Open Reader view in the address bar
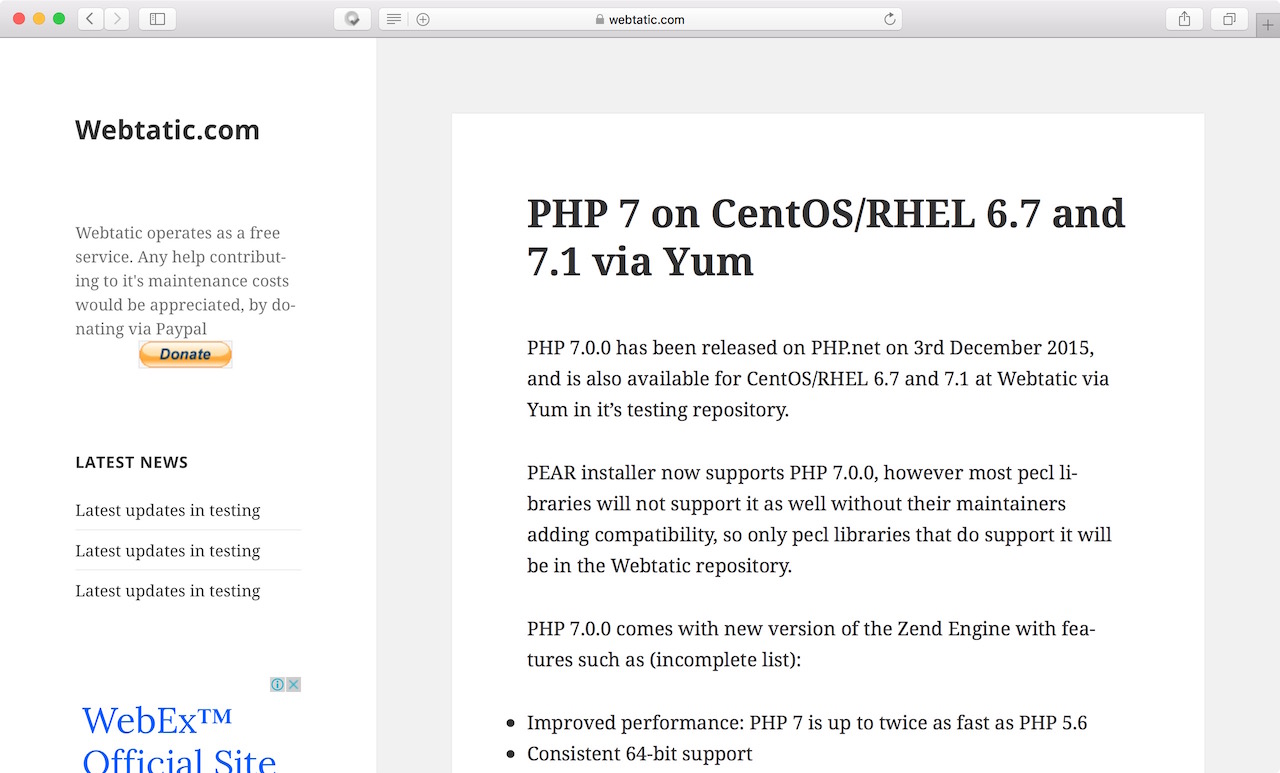The width and height of the screenshot is (1280, 773). 394,19
